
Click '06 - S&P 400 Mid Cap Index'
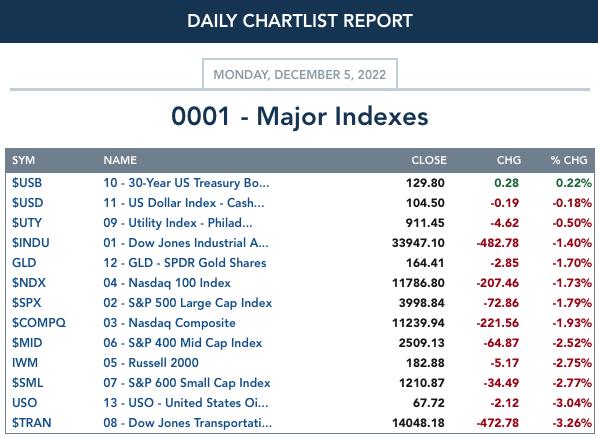click(183, 342)
